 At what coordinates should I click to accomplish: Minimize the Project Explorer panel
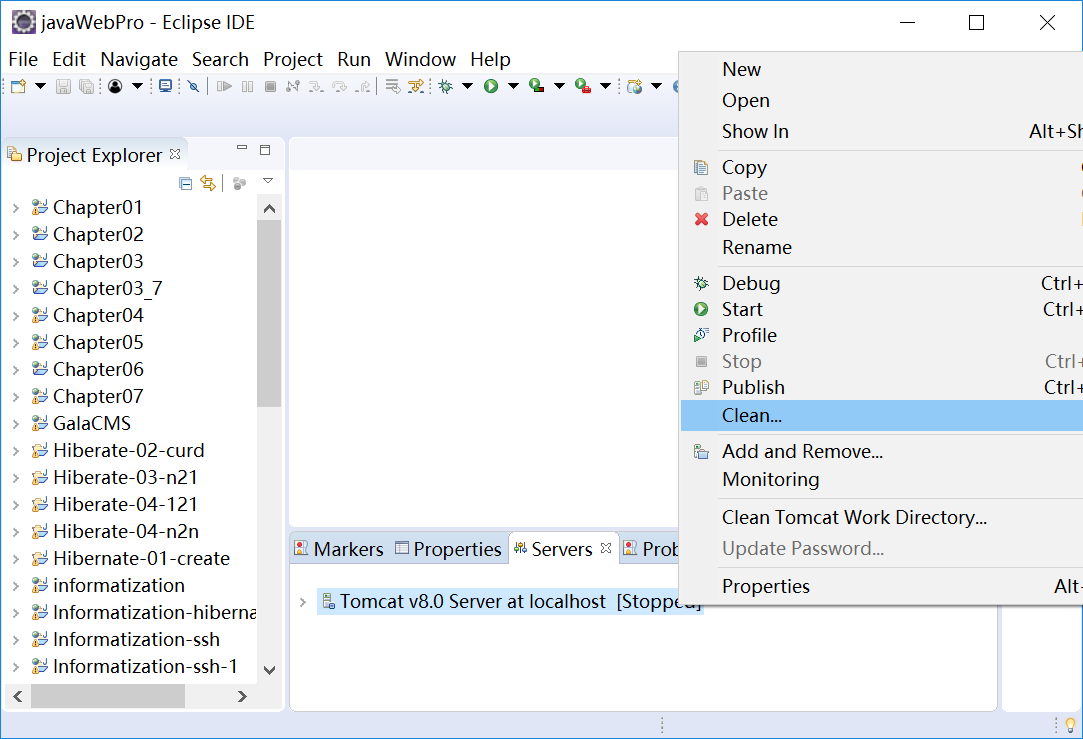(242, 148)
